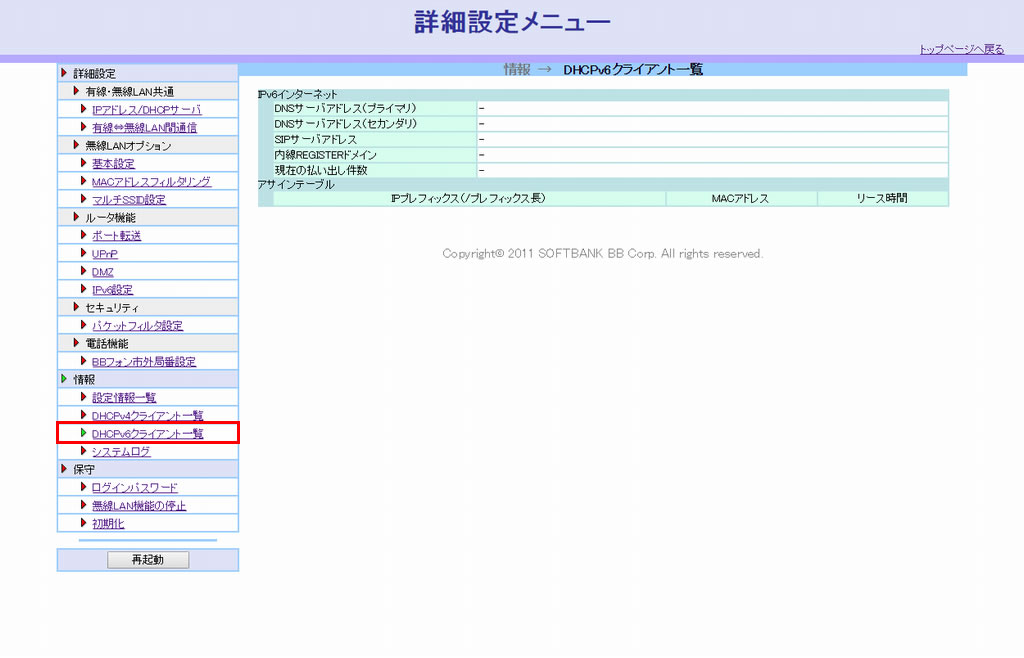
Task: Click the arrow icon next to ルータ機能
Action: point(76,217)
